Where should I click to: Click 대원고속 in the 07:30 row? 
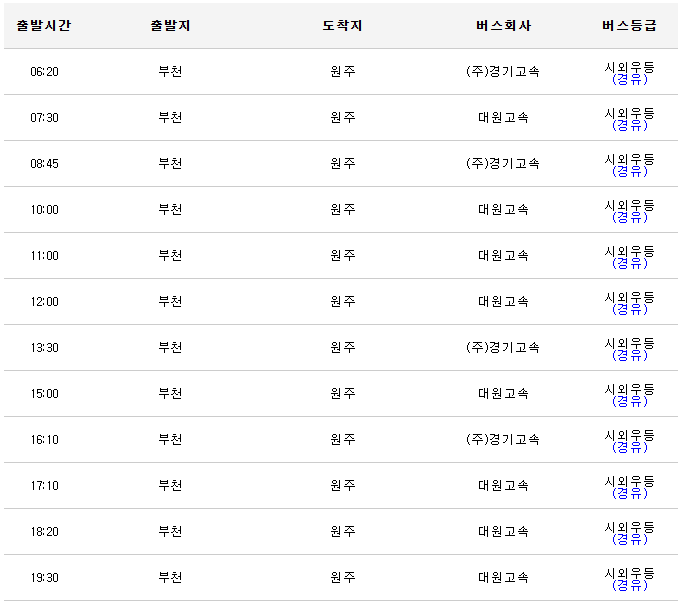pos(503,118)
